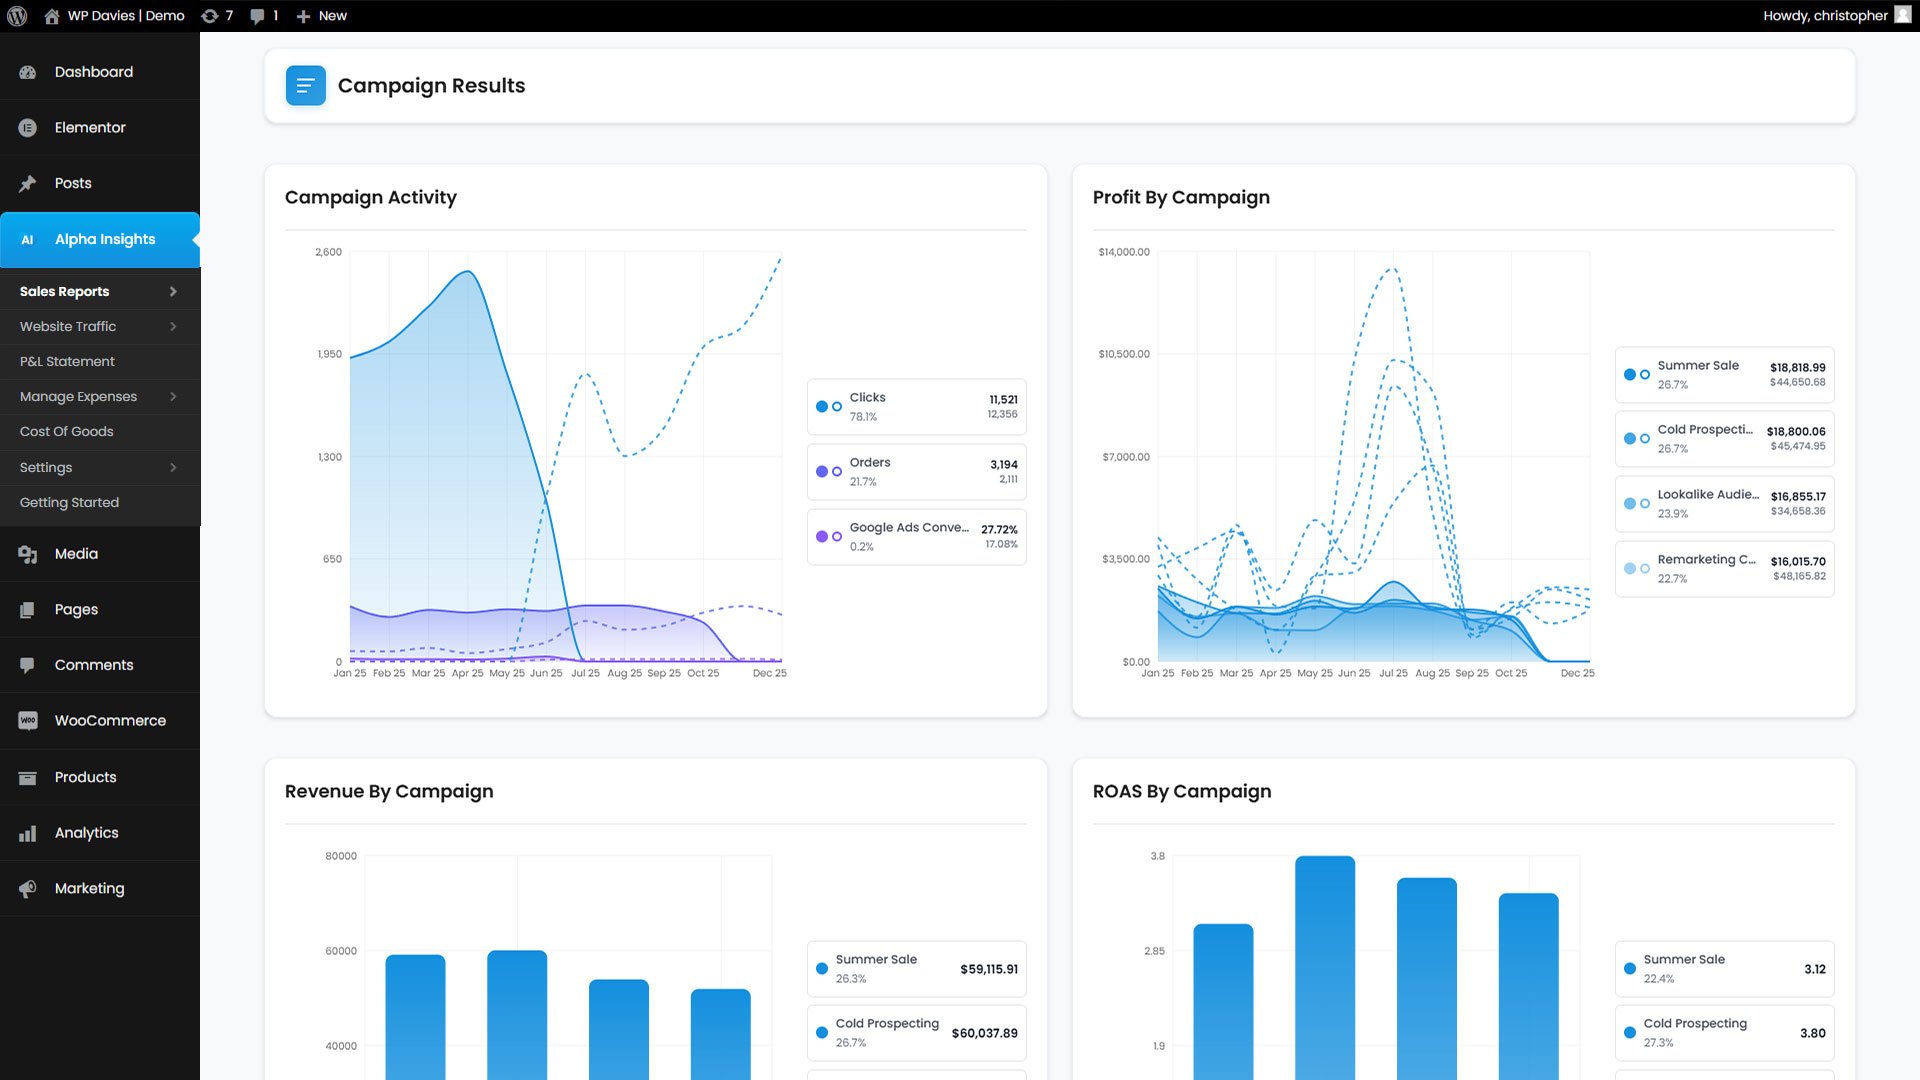
Task: Click the WordPress logo icon
Action: [17, 16]
